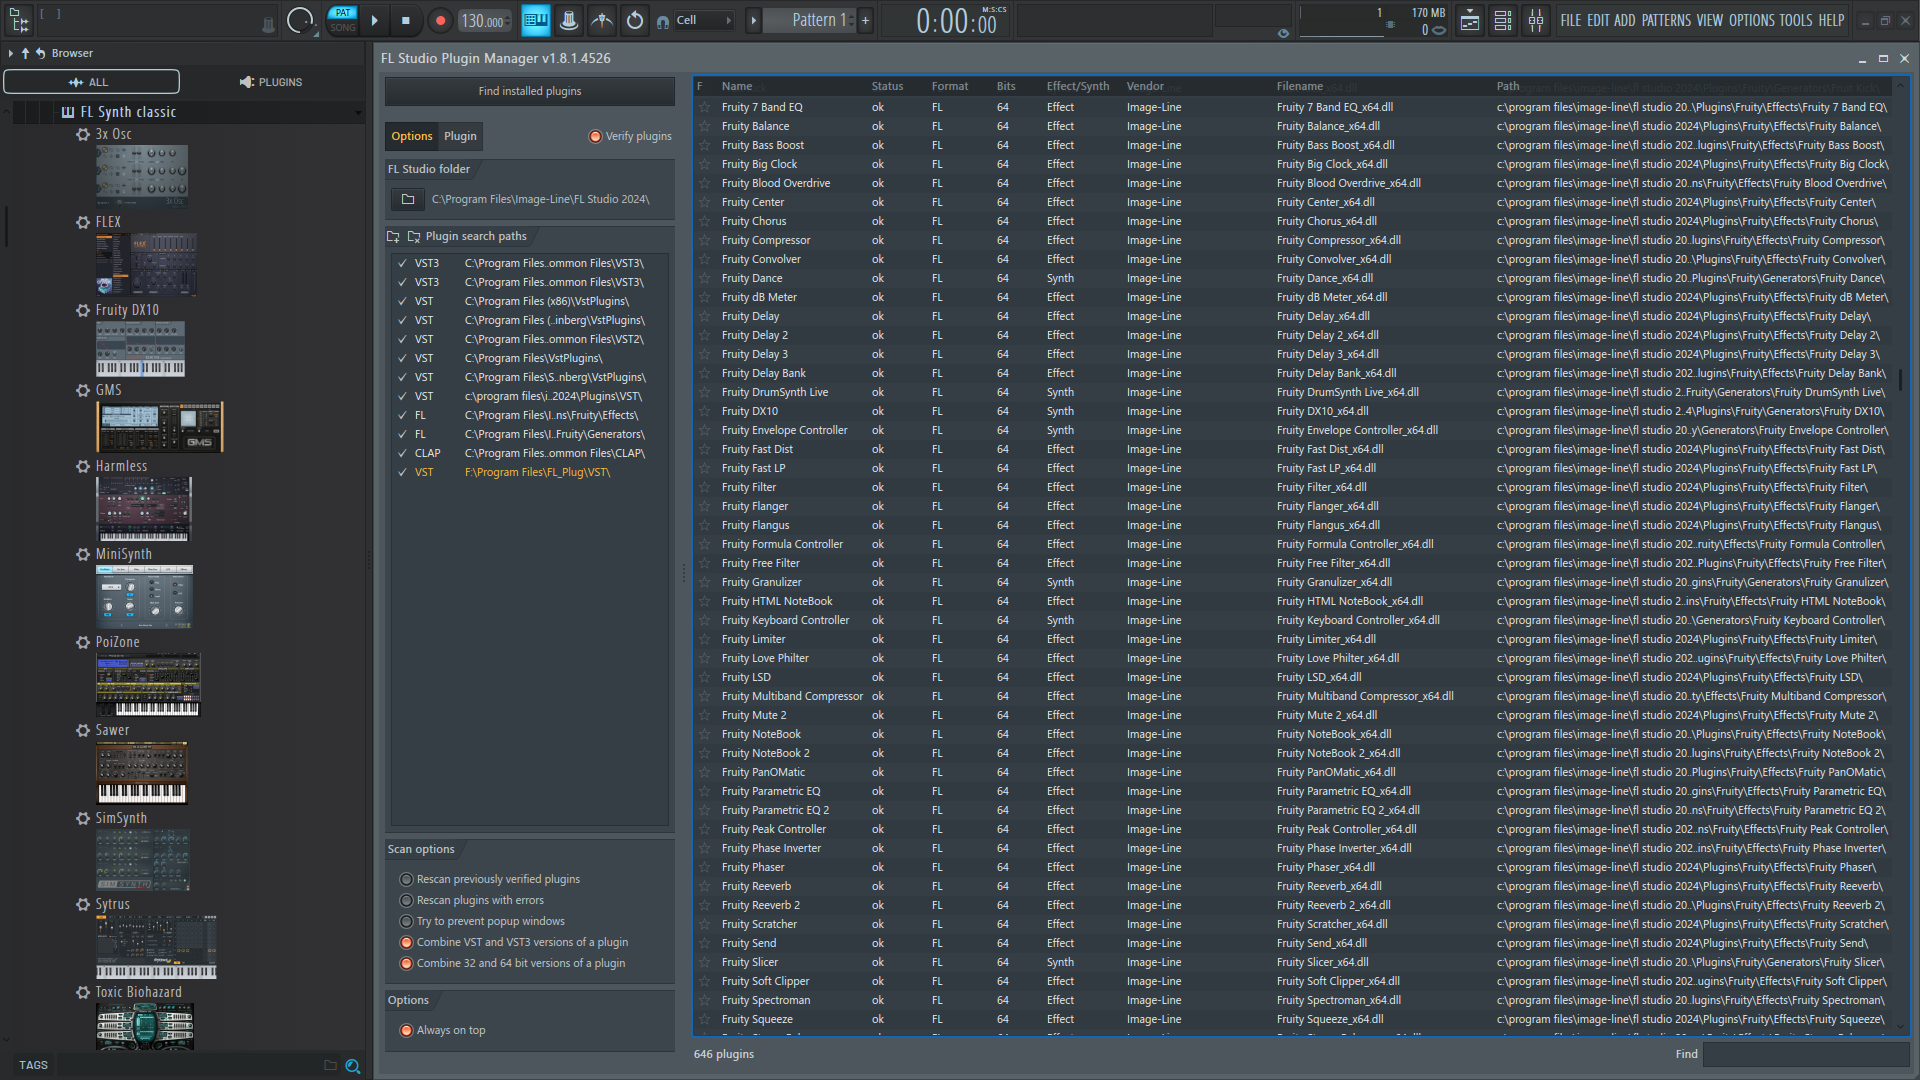The height and width of the screenshot is (1080, 1920).
Task: Click Find installed plugins button
Action: tap(530, 91)
